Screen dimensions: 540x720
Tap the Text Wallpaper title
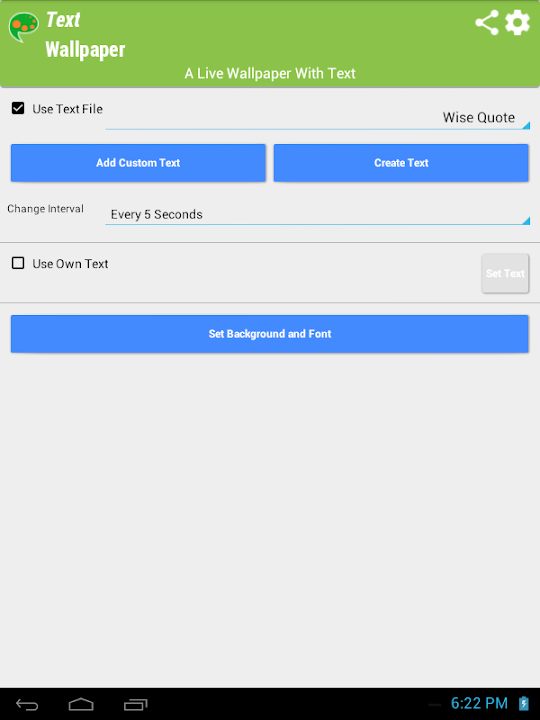click(85, 35)
